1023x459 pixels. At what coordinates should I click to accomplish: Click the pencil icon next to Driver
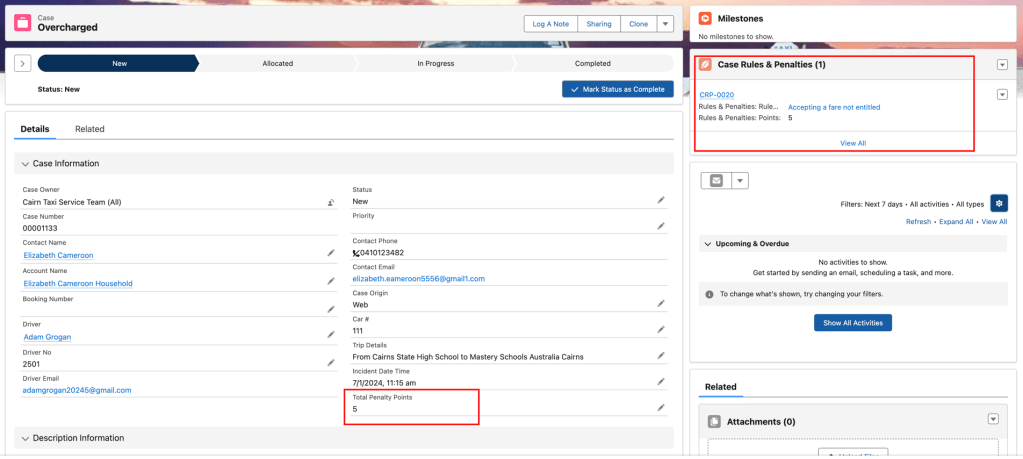tap(331, 336)
